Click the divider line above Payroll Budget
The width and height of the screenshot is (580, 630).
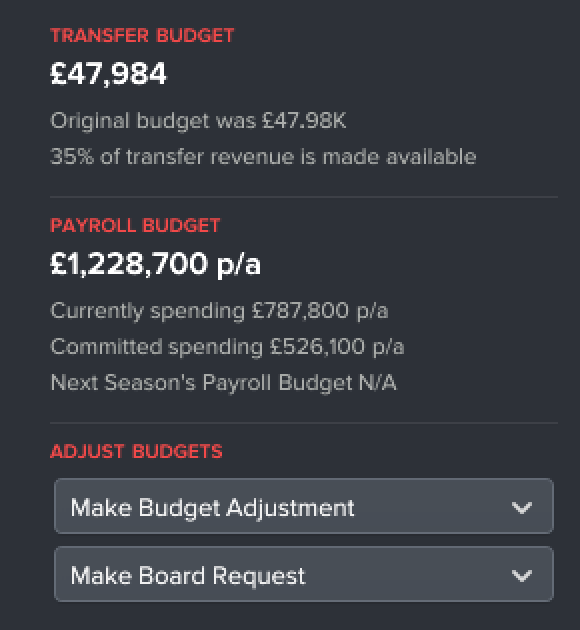(304, 197)
